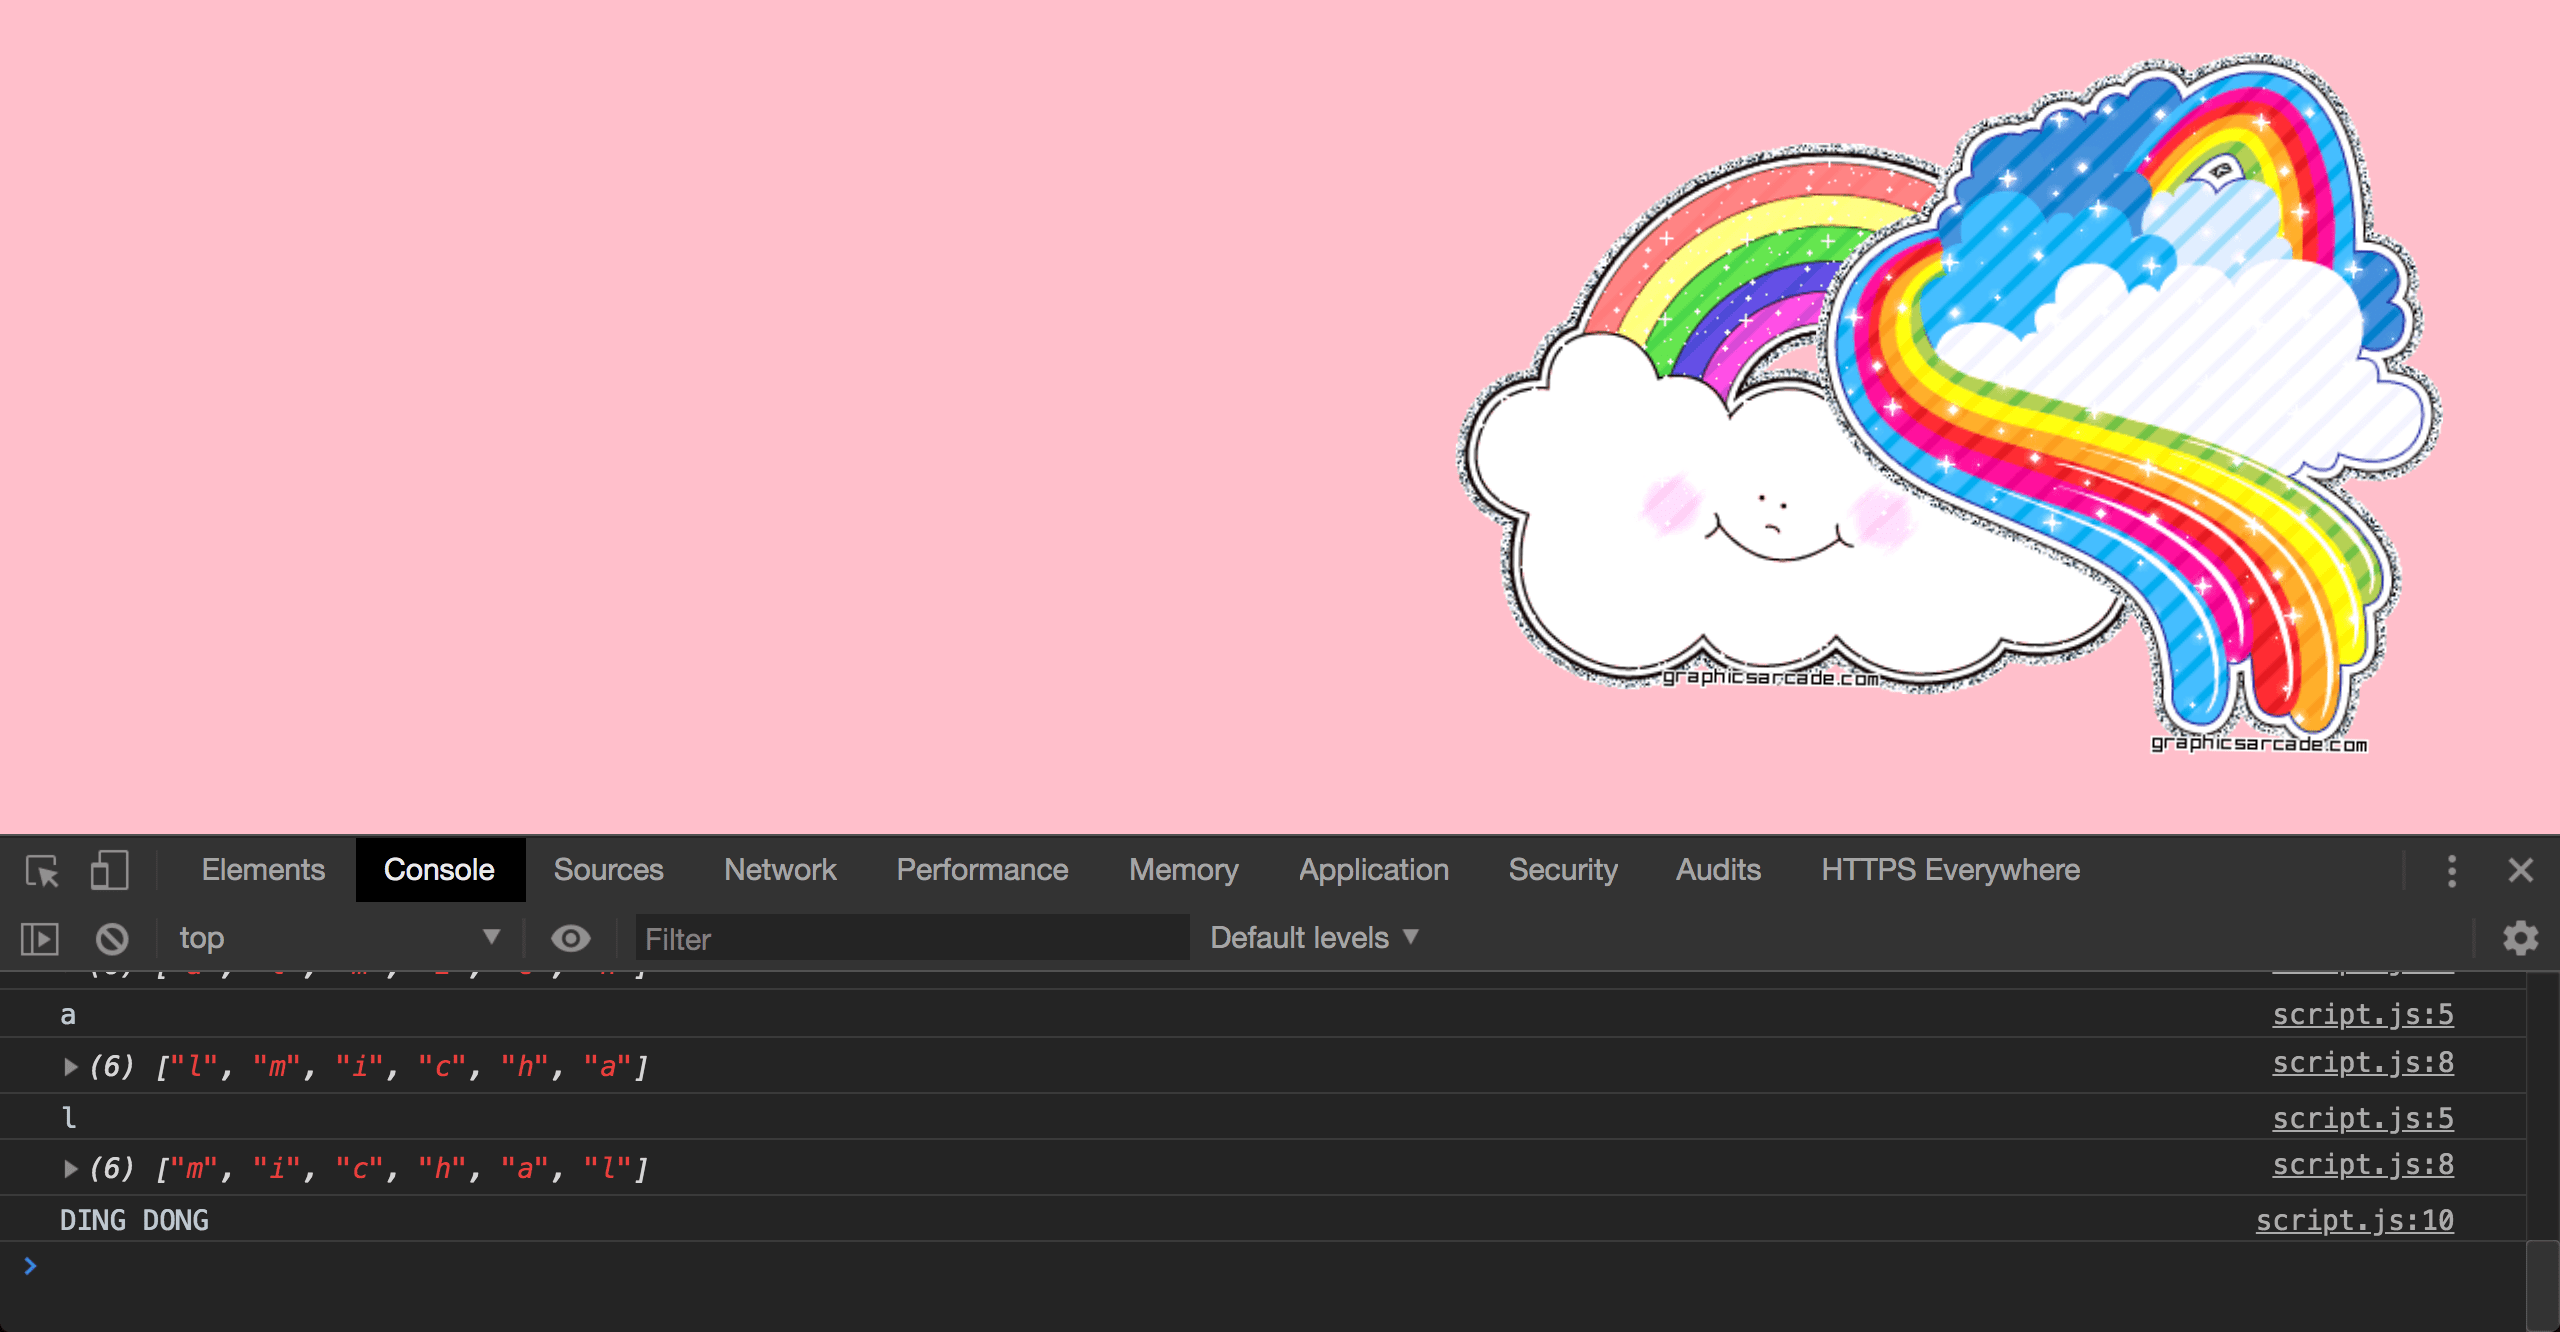2560x1332 pixels.
Task: Clear console with the ban icon
Action: coord(112,938)
